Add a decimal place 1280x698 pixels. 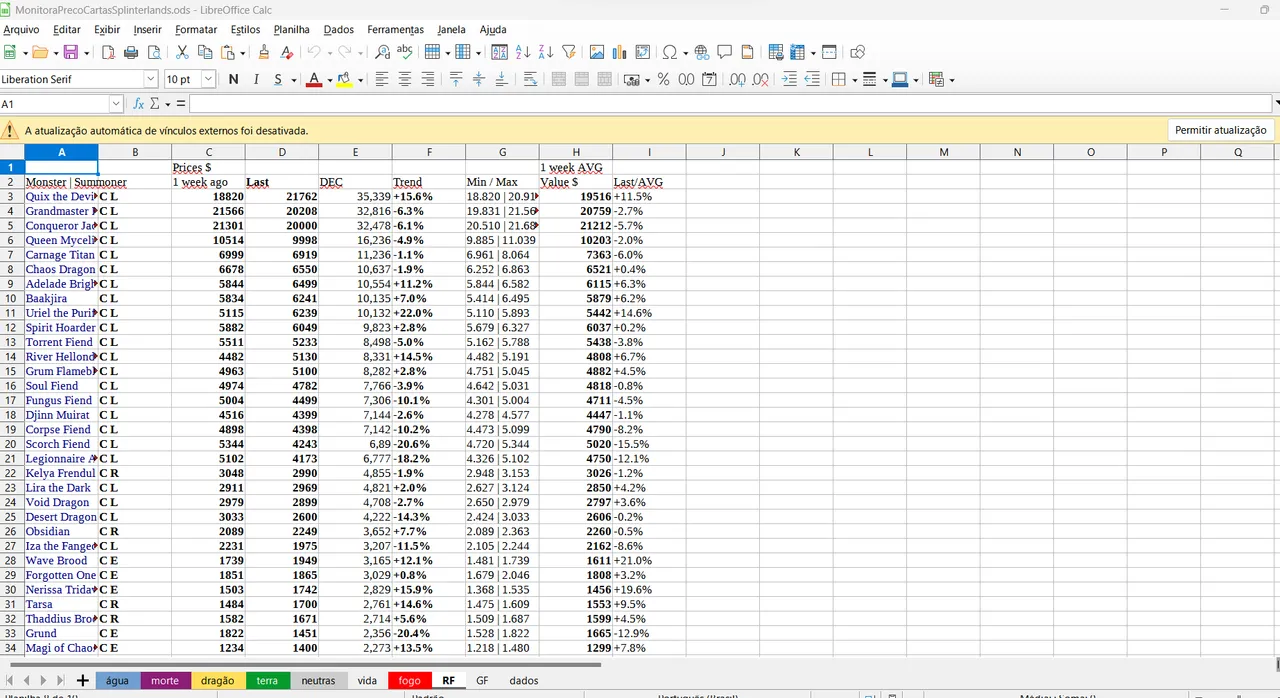pyautogui.click(x=737, y=79)
